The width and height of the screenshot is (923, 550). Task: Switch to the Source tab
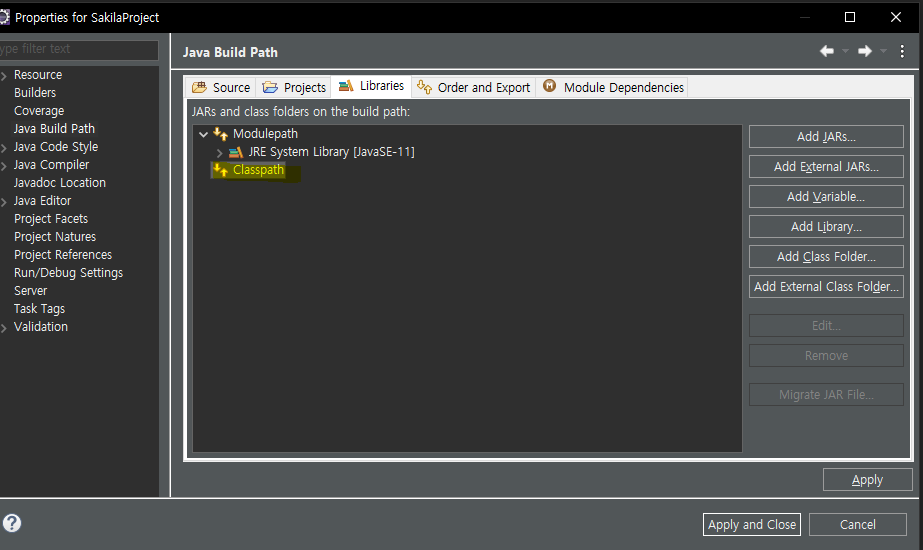(221, 87)
